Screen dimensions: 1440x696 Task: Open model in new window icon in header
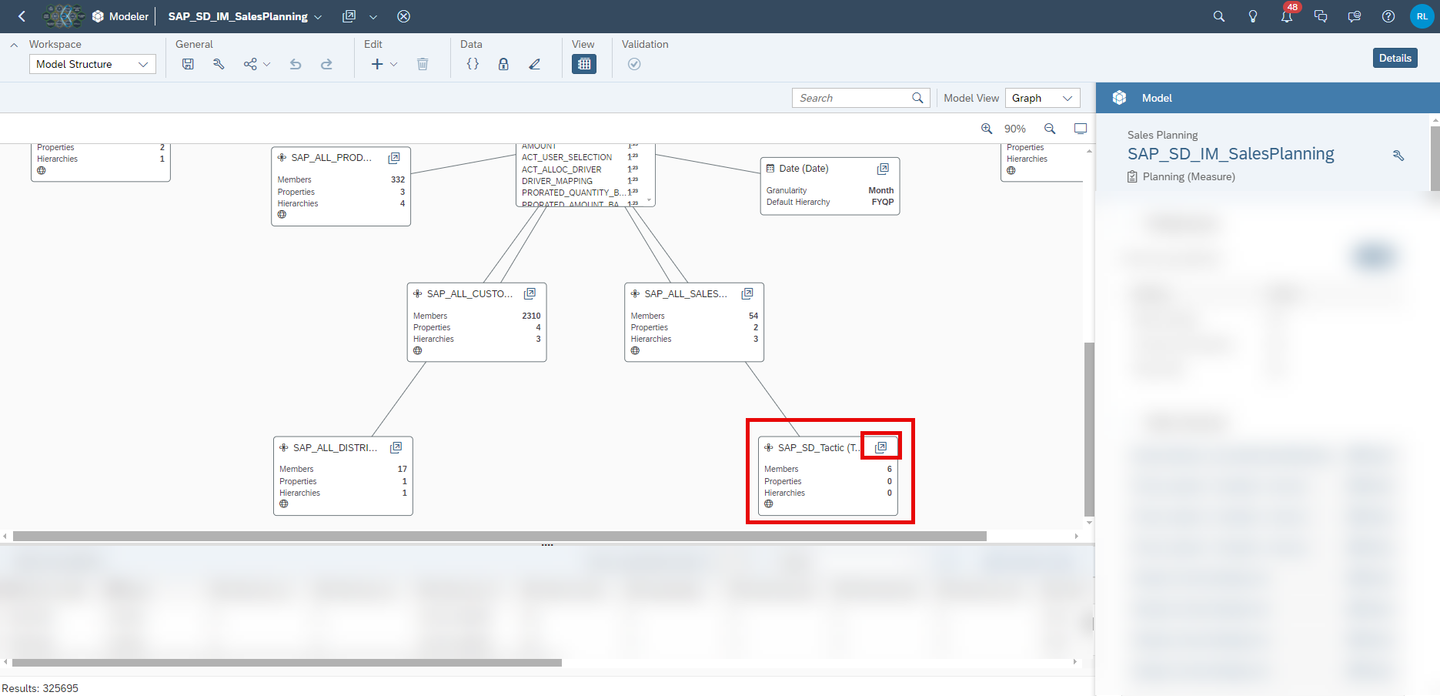click(349, 16)
